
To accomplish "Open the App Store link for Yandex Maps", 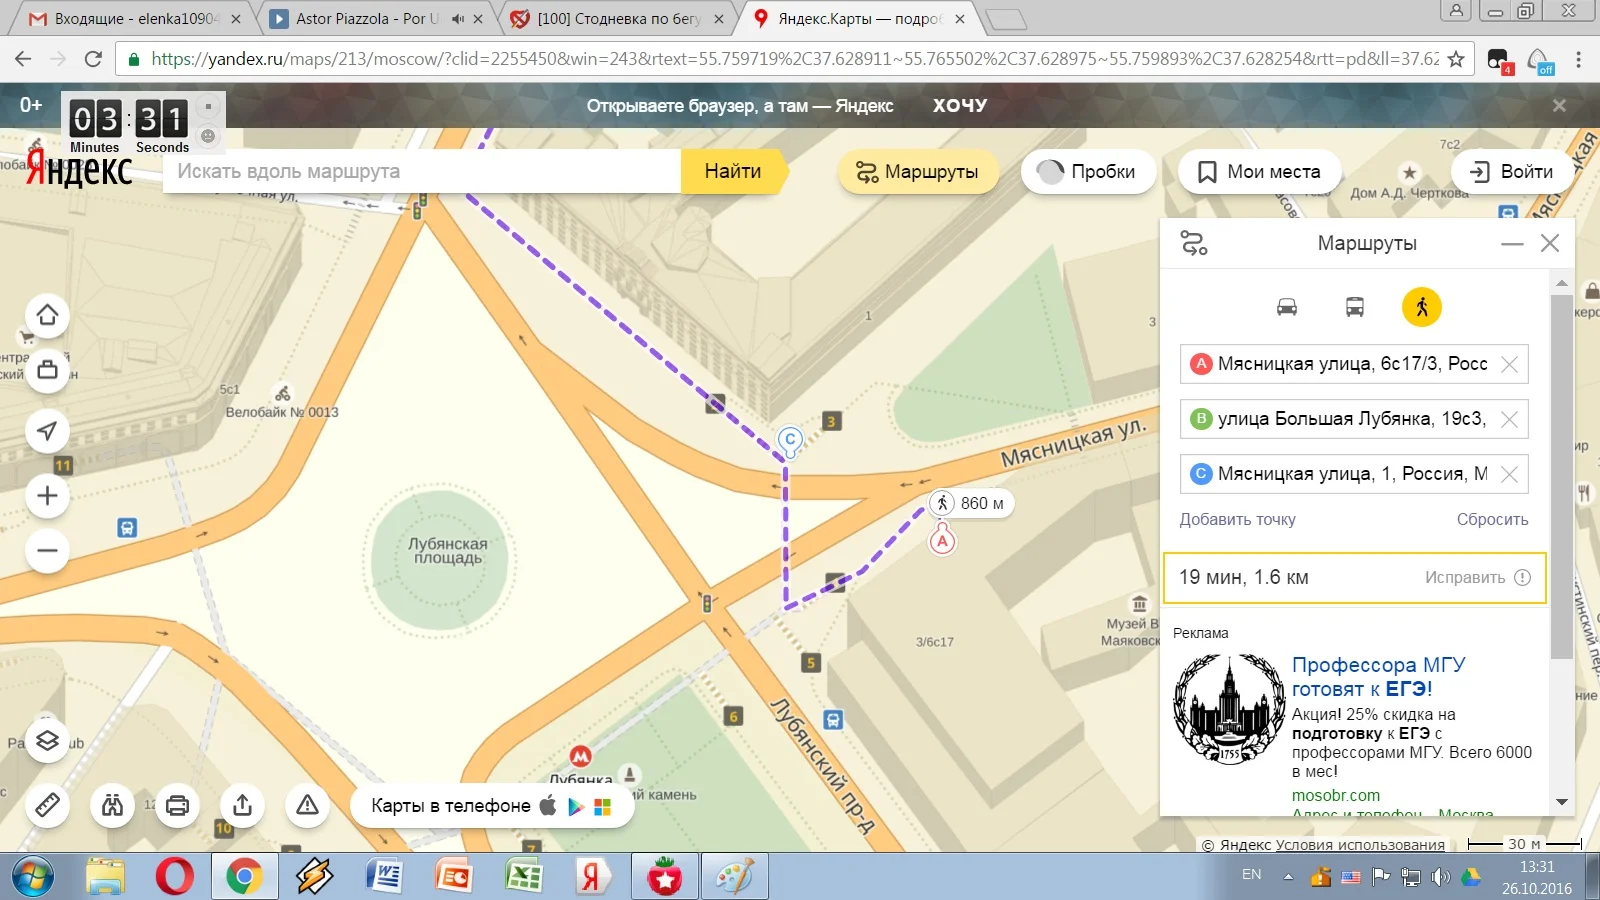I will point(547,806).
